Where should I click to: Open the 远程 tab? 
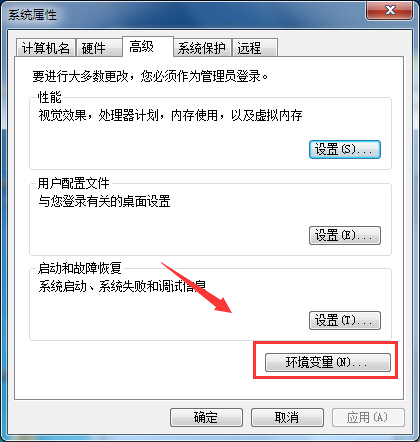coord(255,48)
